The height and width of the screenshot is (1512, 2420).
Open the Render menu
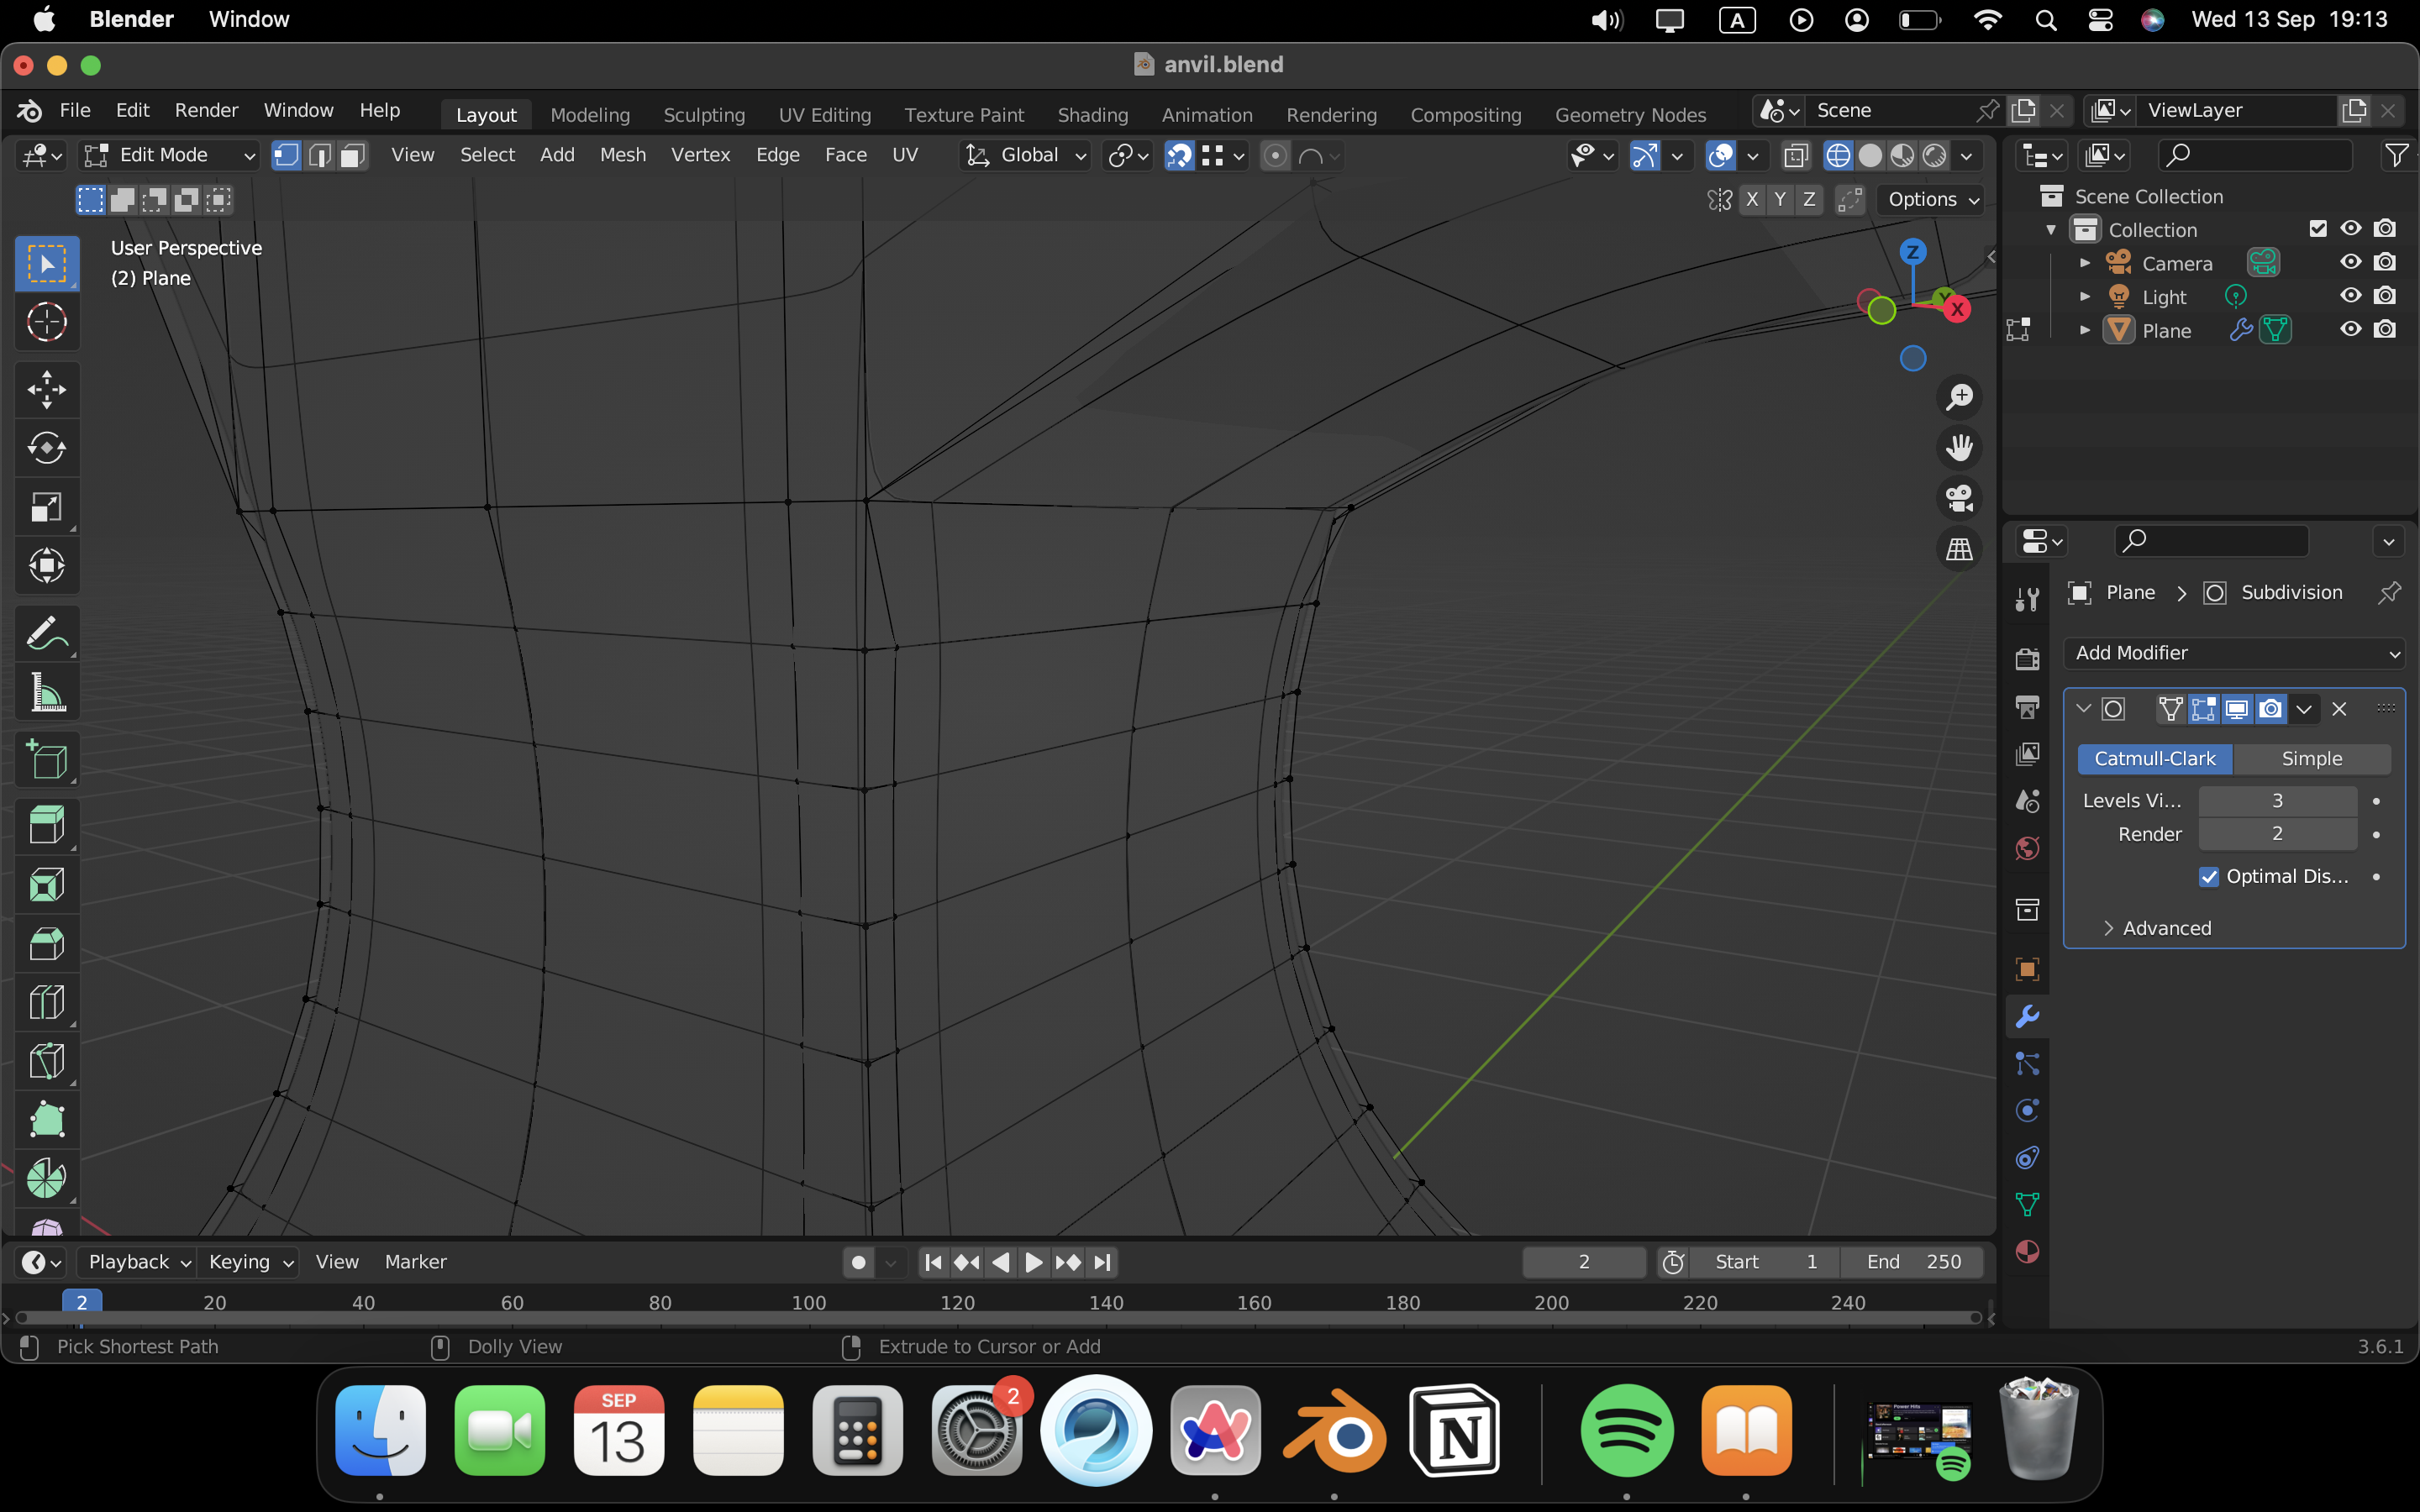(206, 110)
